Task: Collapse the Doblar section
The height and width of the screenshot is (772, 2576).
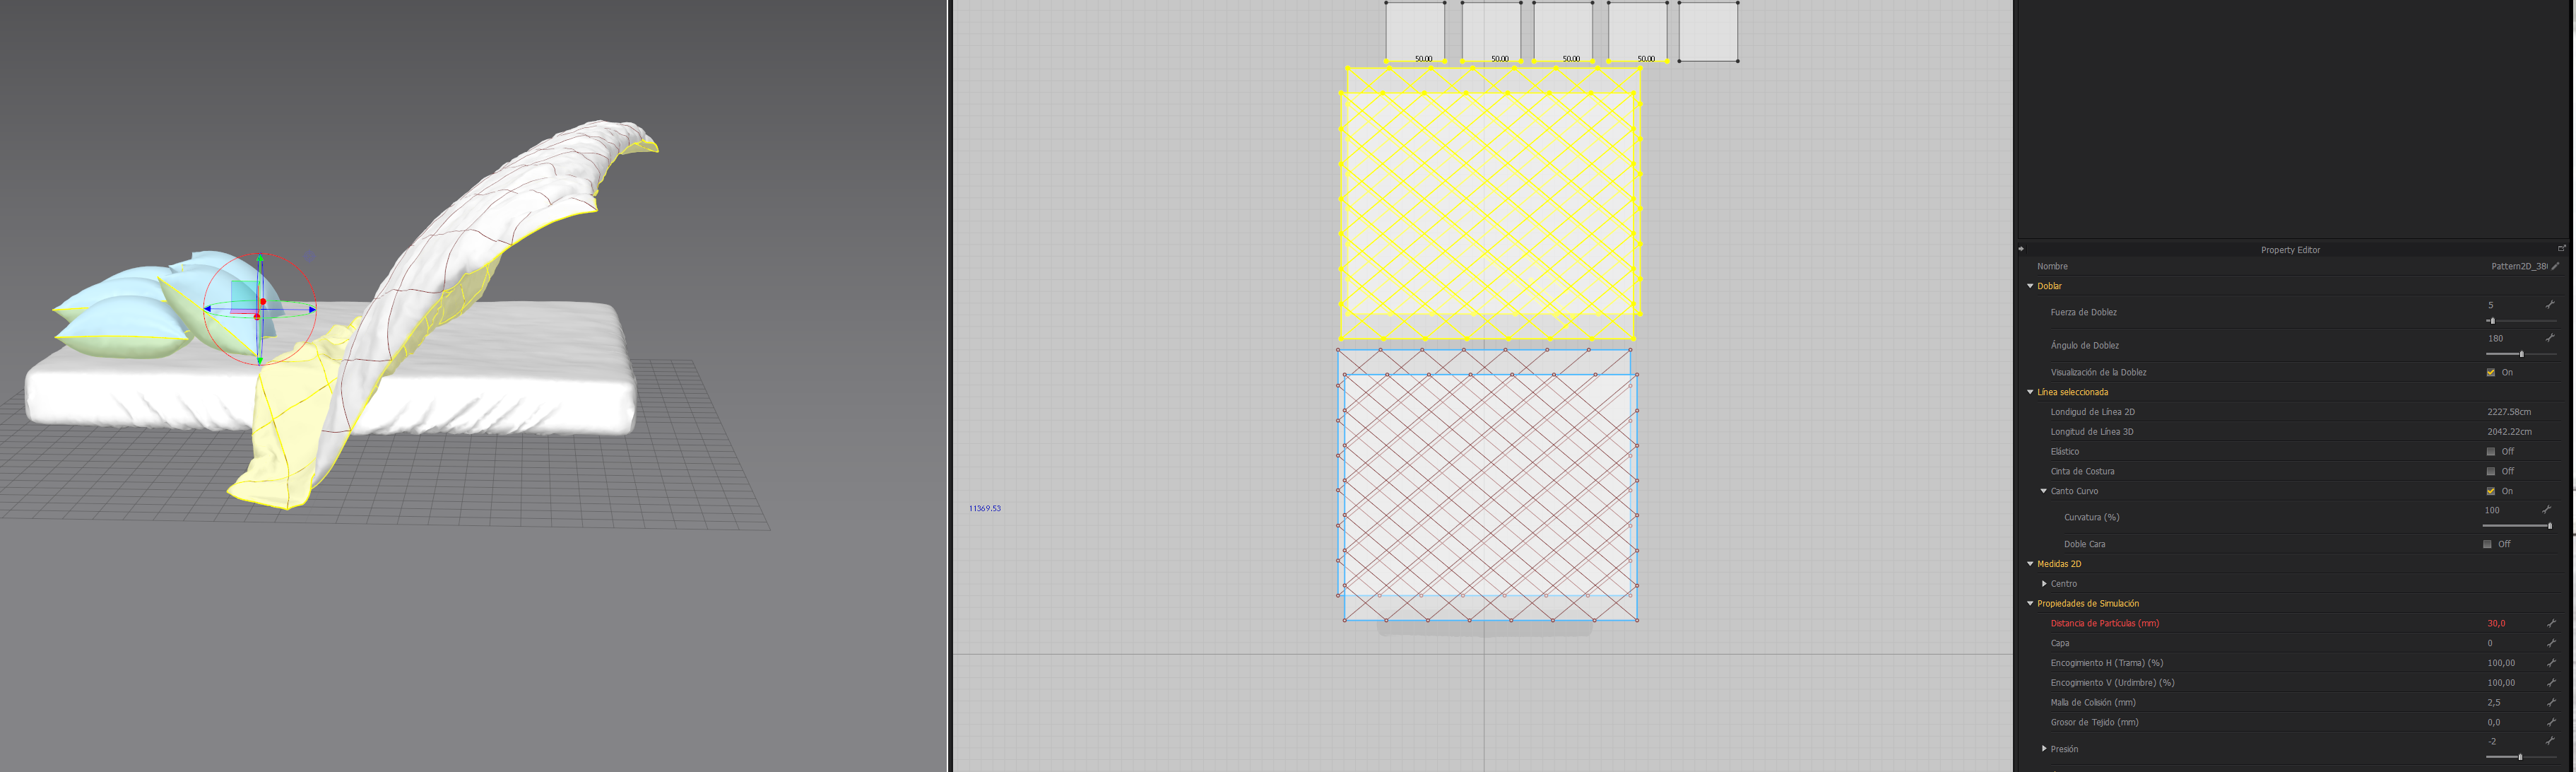Action: point(2030,286)
